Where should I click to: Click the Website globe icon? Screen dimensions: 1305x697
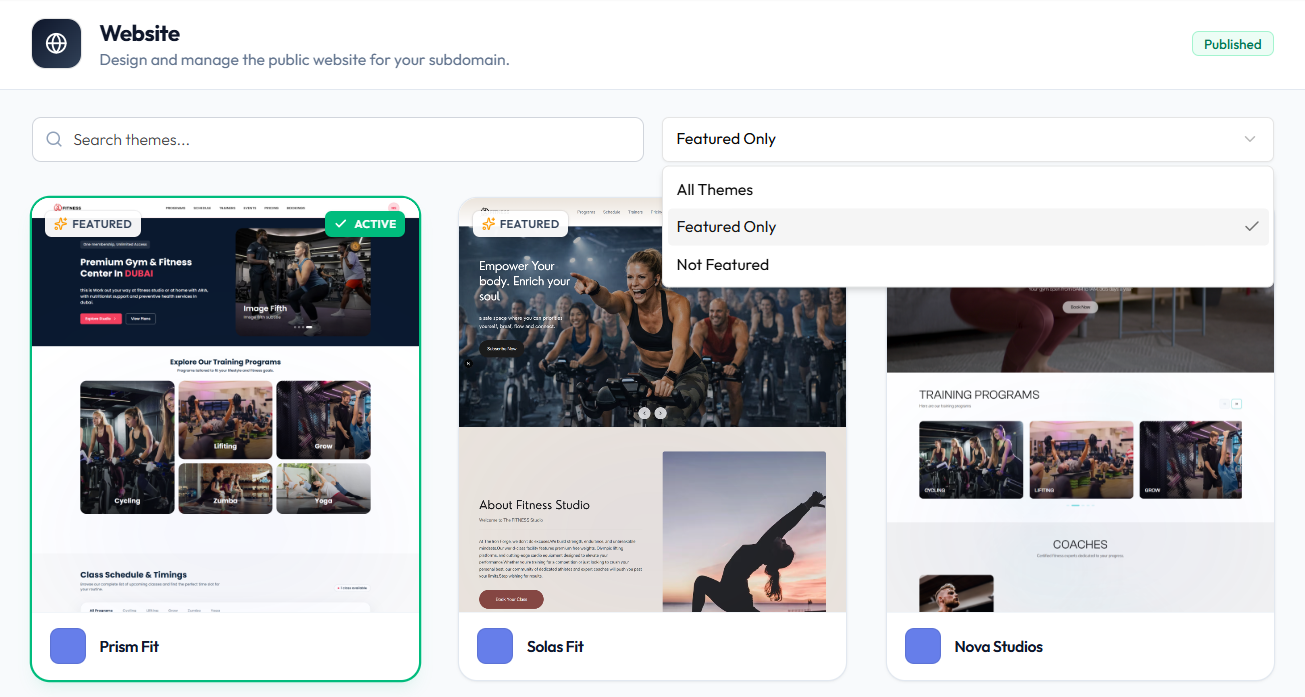56,44
